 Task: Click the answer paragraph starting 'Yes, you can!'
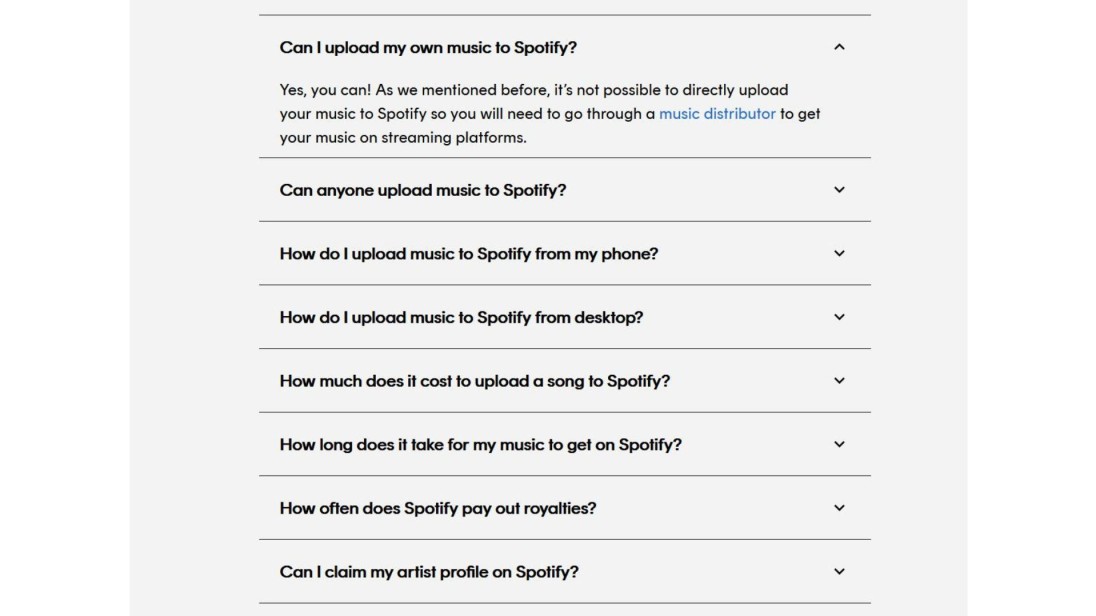point(534,90)
